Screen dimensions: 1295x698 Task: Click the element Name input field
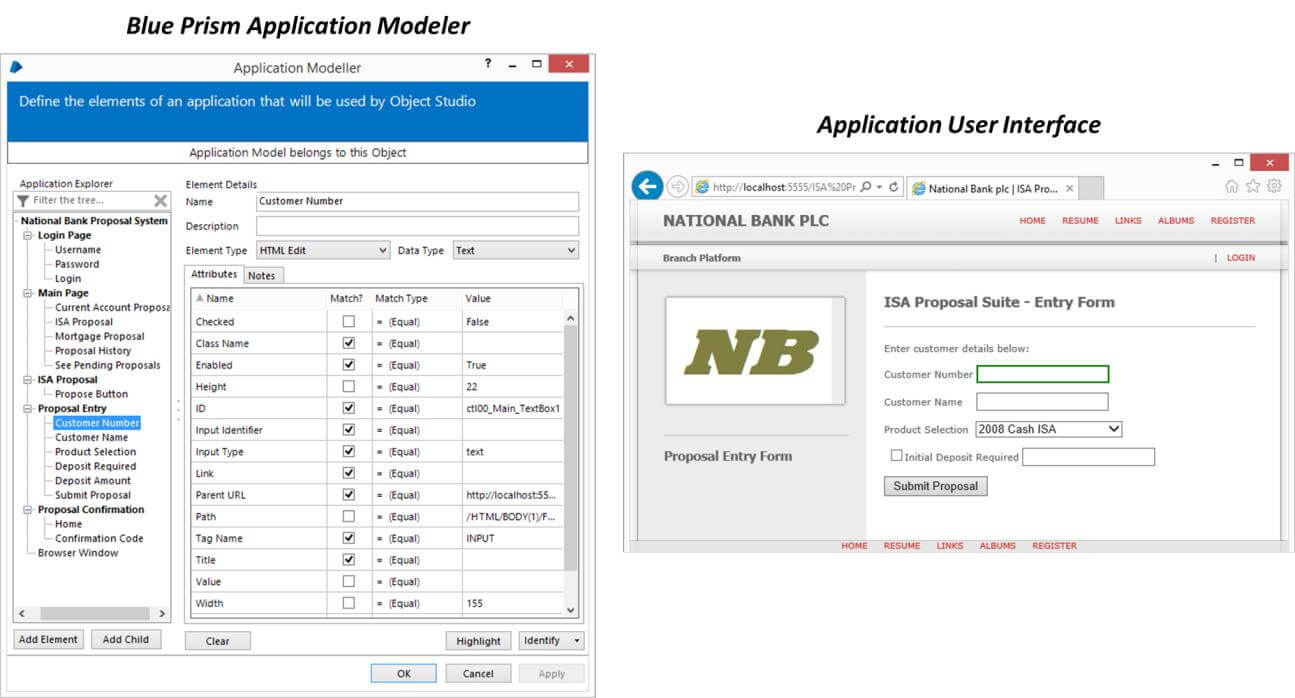417,201
